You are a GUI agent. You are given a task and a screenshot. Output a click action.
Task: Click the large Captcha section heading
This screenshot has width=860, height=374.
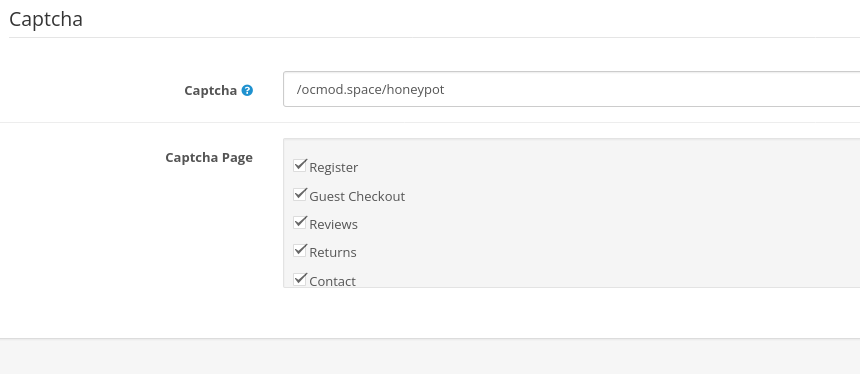pyautogui.click(x=46, y=19)
